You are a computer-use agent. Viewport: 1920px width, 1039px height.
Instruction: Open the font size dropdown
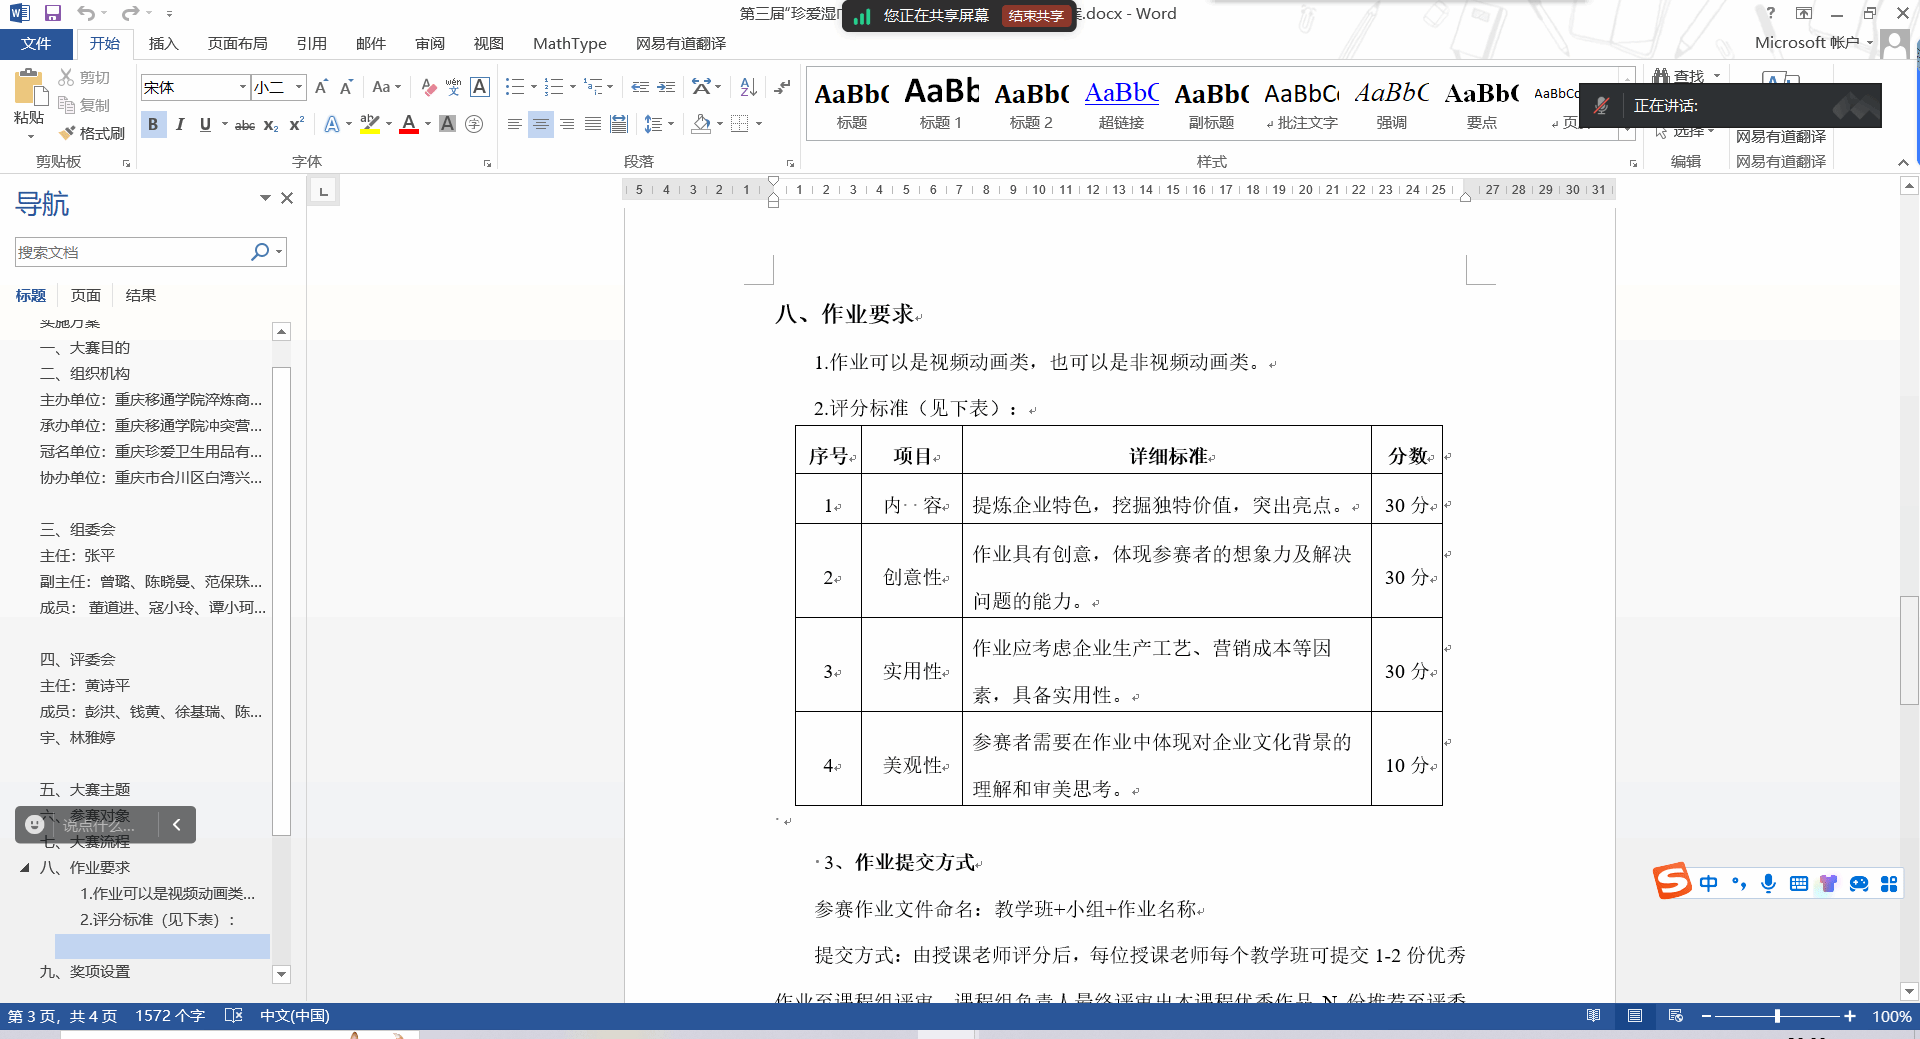(298, 87)
